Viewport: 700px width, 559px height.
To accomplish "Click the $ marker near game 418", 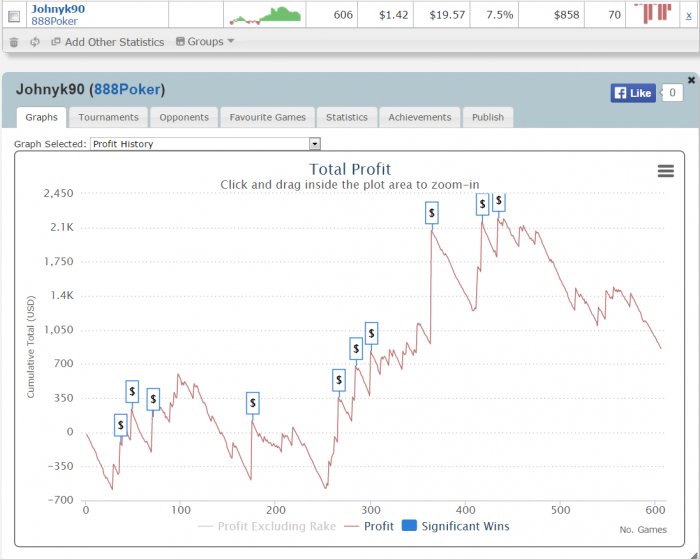I will (482, 204).
